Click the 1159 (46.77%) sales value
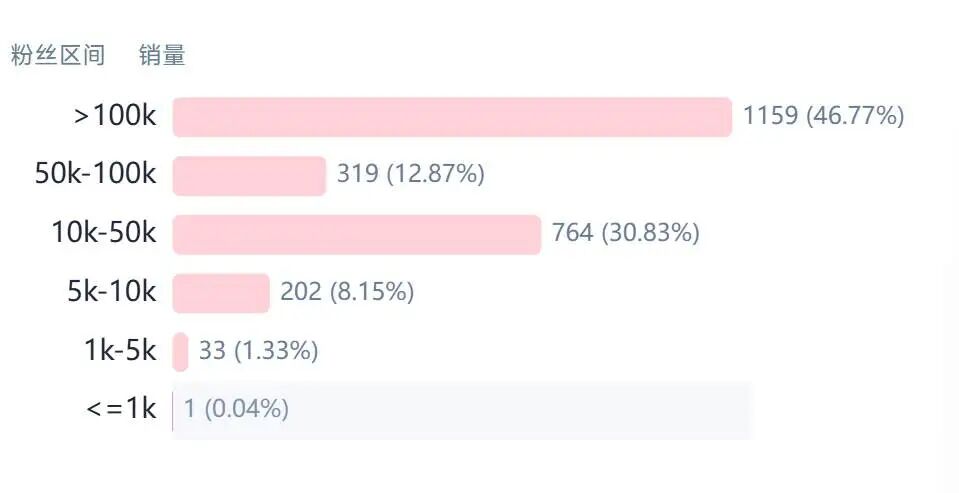Viewport: 959px width, 493px height. pos(823,116)
